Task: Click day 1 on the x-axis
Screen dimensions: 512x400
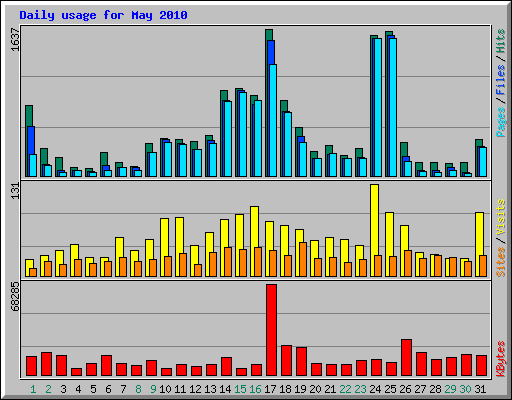Action: click(33, 389)
